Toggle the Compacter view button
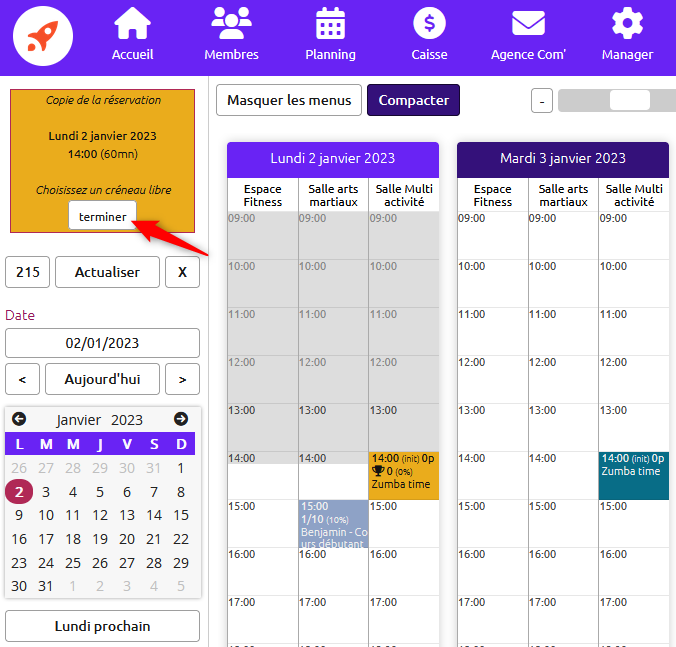Image resolution: width=676 pixels, height=647 pixels. pos(413,100)
